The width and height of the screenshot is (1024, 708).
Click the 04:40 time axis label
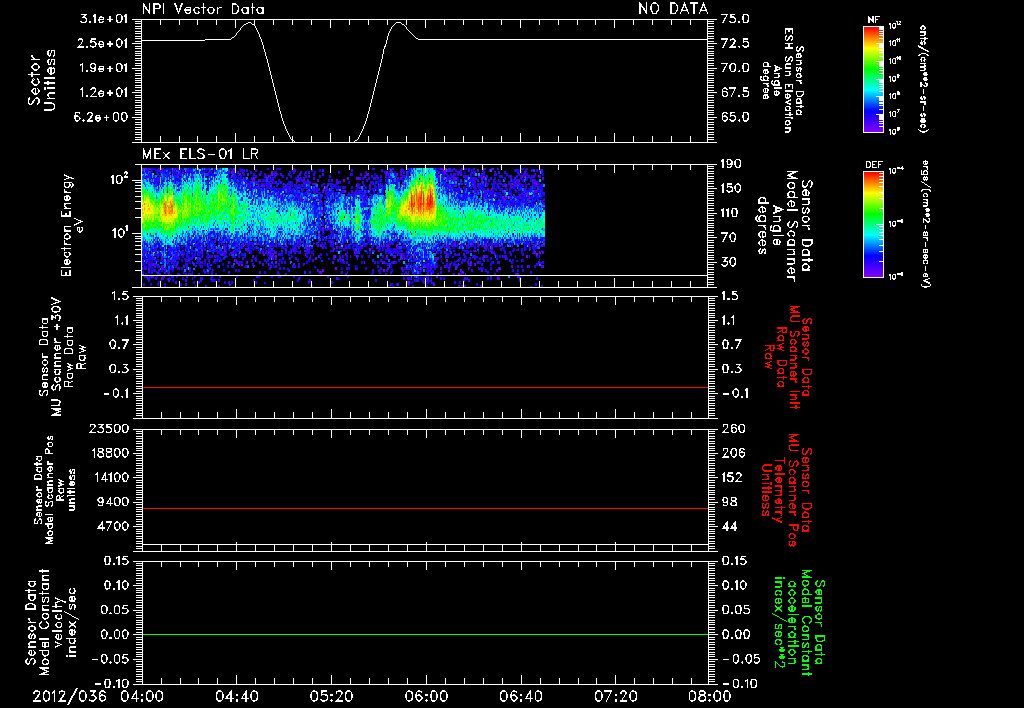coord(236,696)
